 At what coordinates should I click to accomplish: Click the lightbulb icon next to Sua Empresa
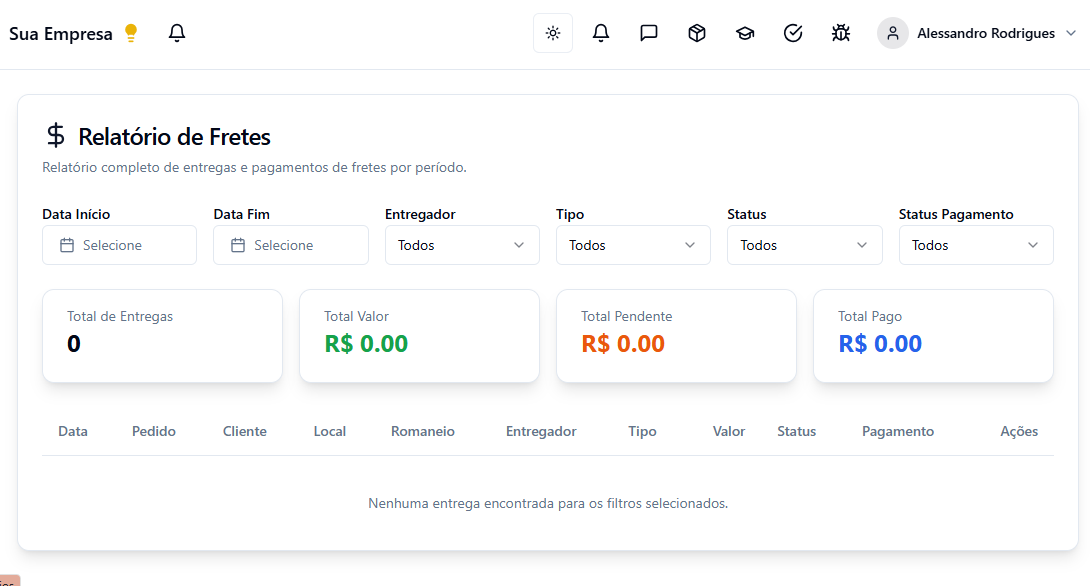131,32
